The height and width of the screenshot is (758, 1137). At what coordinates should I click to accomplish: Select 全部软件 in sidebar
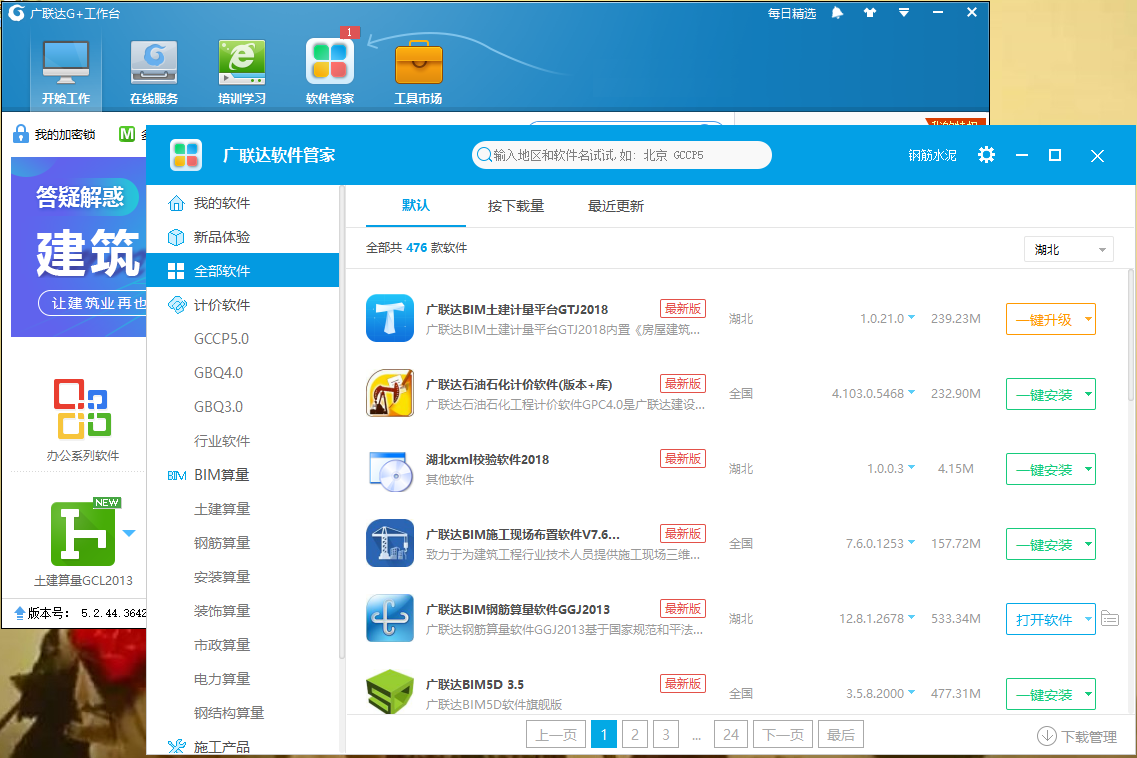tap(243, 271)
